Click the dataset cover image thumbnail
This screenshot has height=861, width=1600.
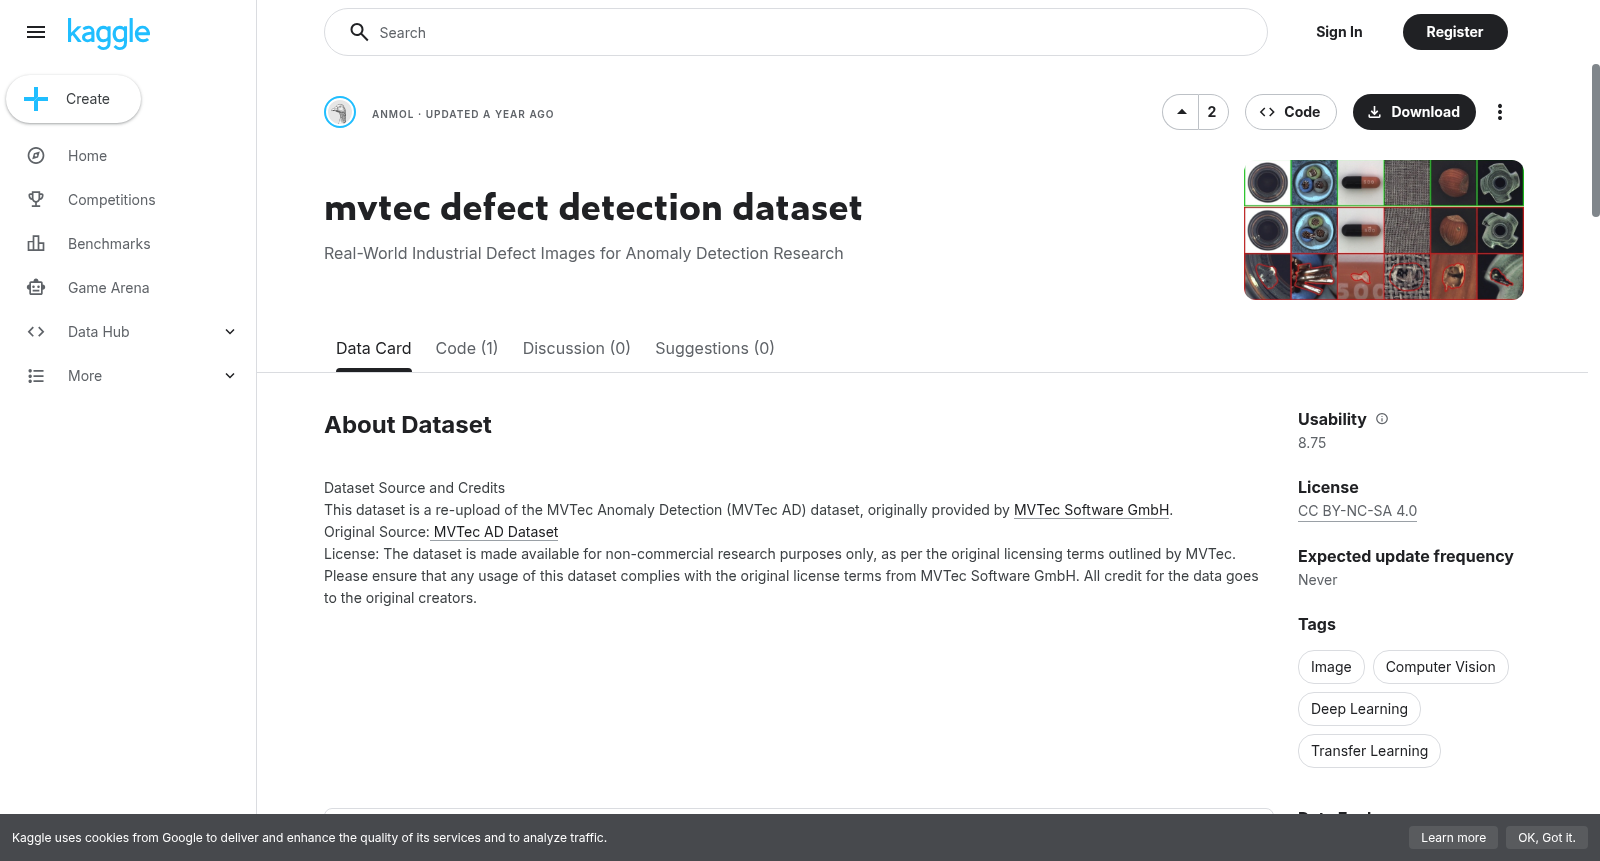pos(1384,230)
